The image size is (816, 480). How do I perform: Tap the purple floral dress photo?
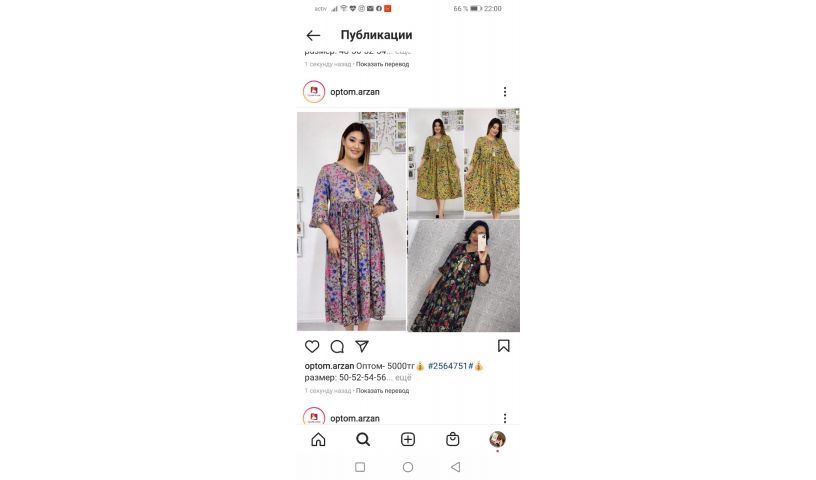click(351, 221)
